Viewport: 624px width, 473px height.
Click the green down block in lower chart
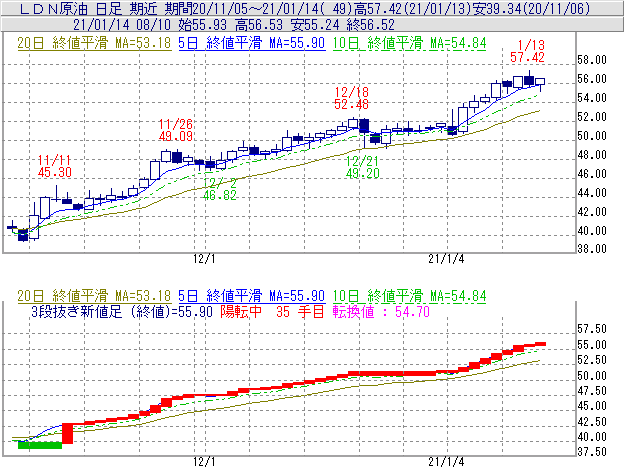pos(40,445)
